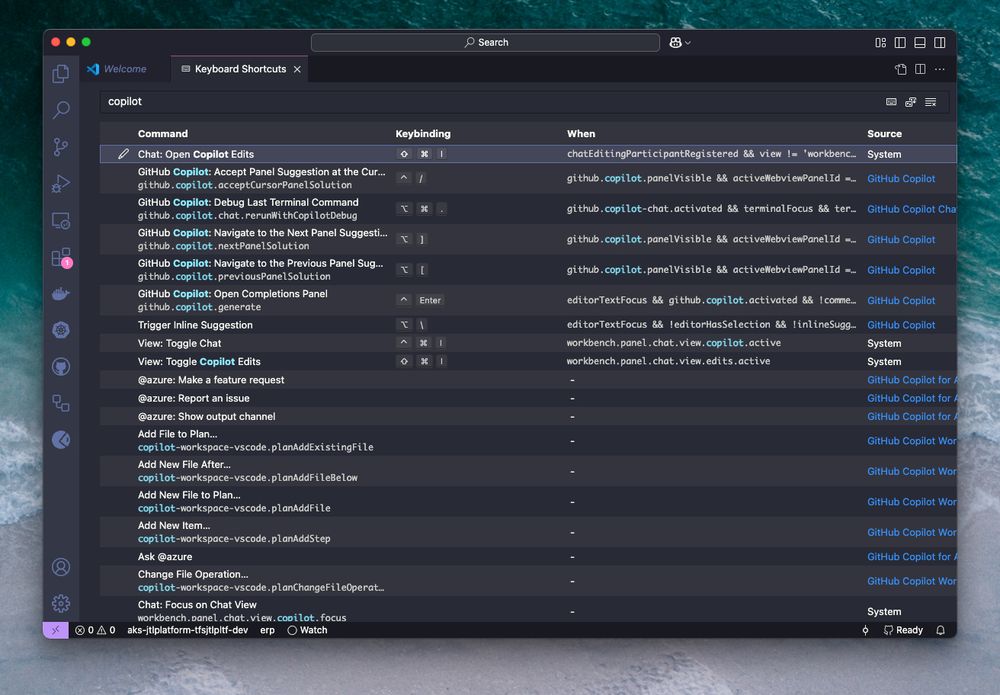Switch to the Welcome tab
The width and height of the screenshot is (1000, 695).
tap(125, 69)
